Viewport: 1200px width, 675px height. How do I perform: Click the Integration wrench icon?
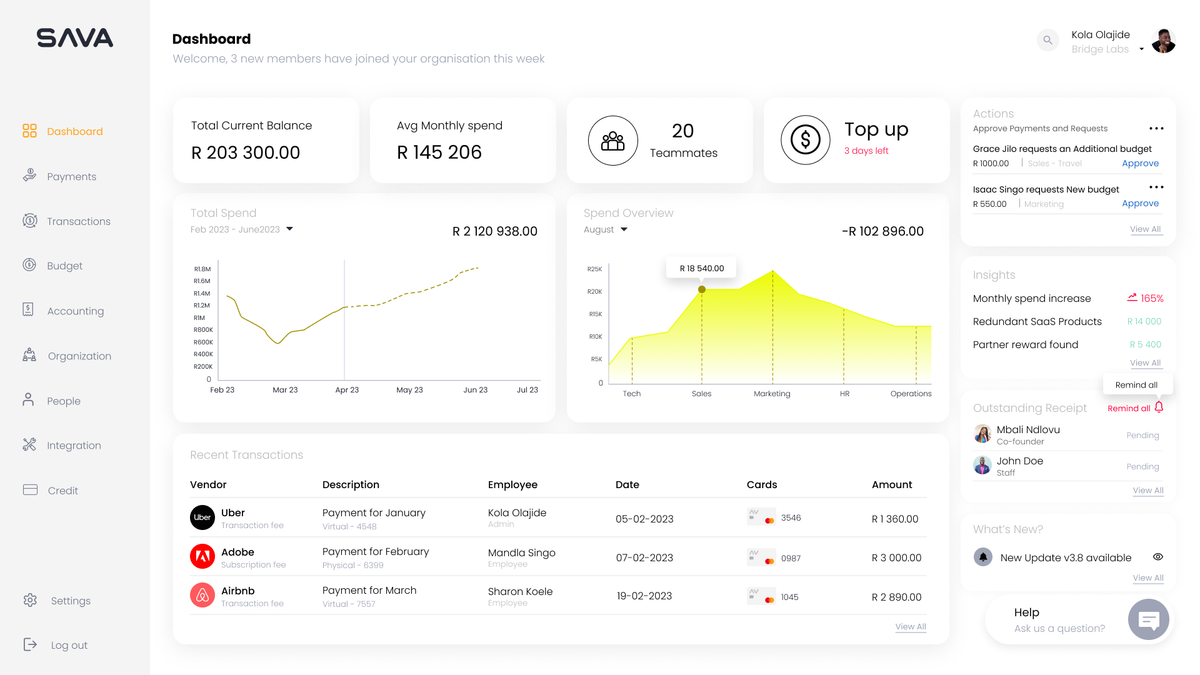[x=30, y=445]
